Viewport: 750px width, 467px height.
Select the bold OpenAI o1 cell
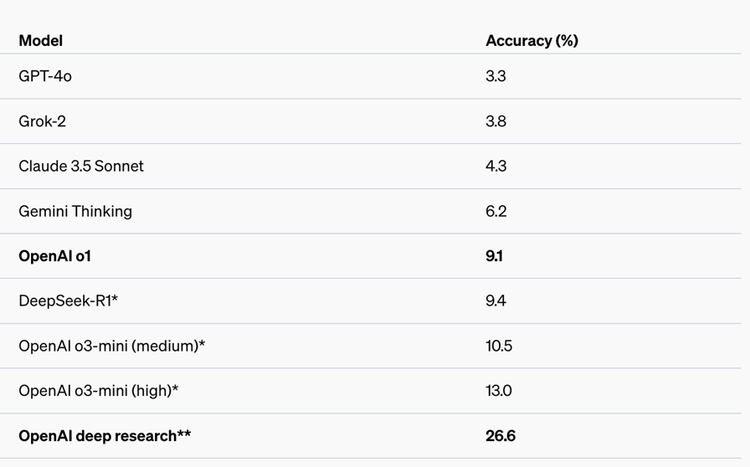pos(55,256)
